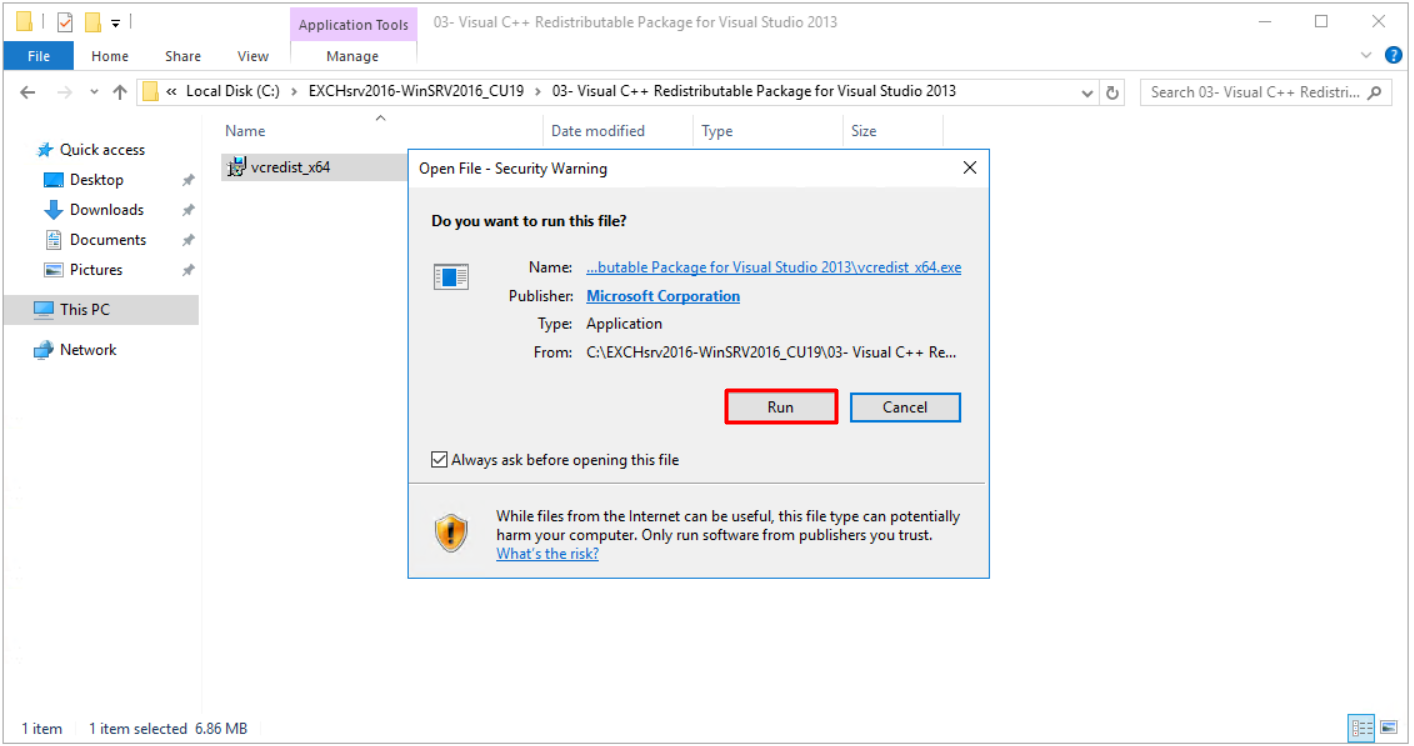Expand the arrow after Local Disk (C:)
Image resolution: width=1414 pixels, height=746 pixels.
tap(295, 92)
